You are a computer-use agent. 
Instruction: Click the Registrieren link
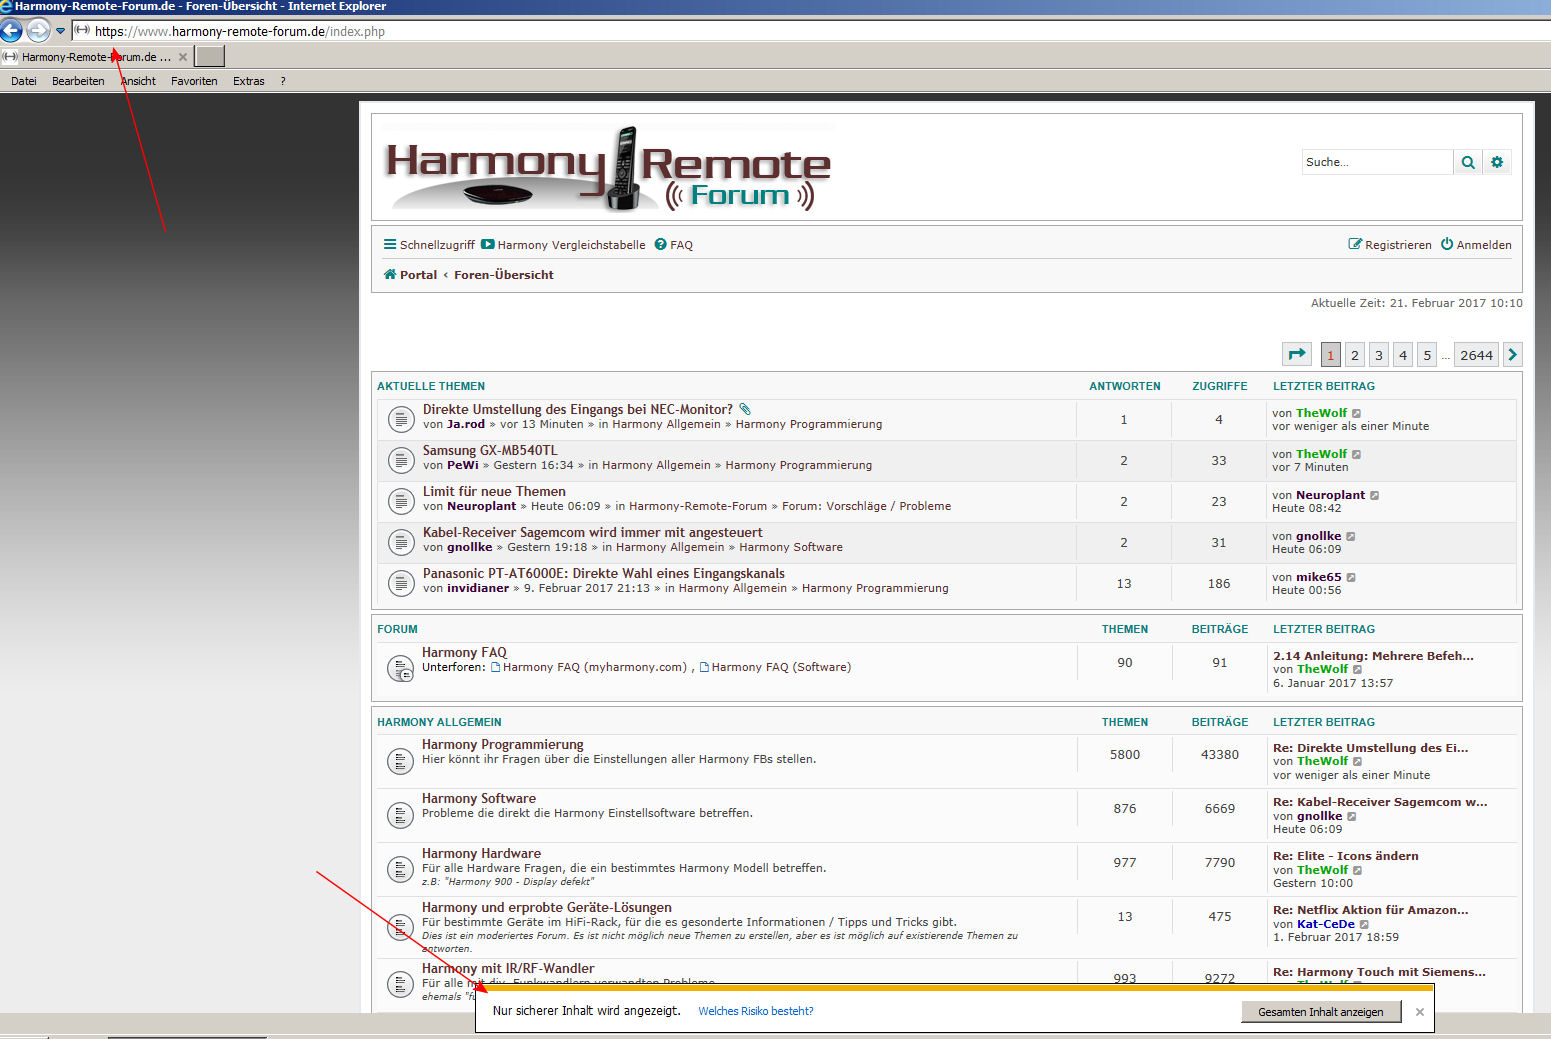click(x=1390, y=245)
